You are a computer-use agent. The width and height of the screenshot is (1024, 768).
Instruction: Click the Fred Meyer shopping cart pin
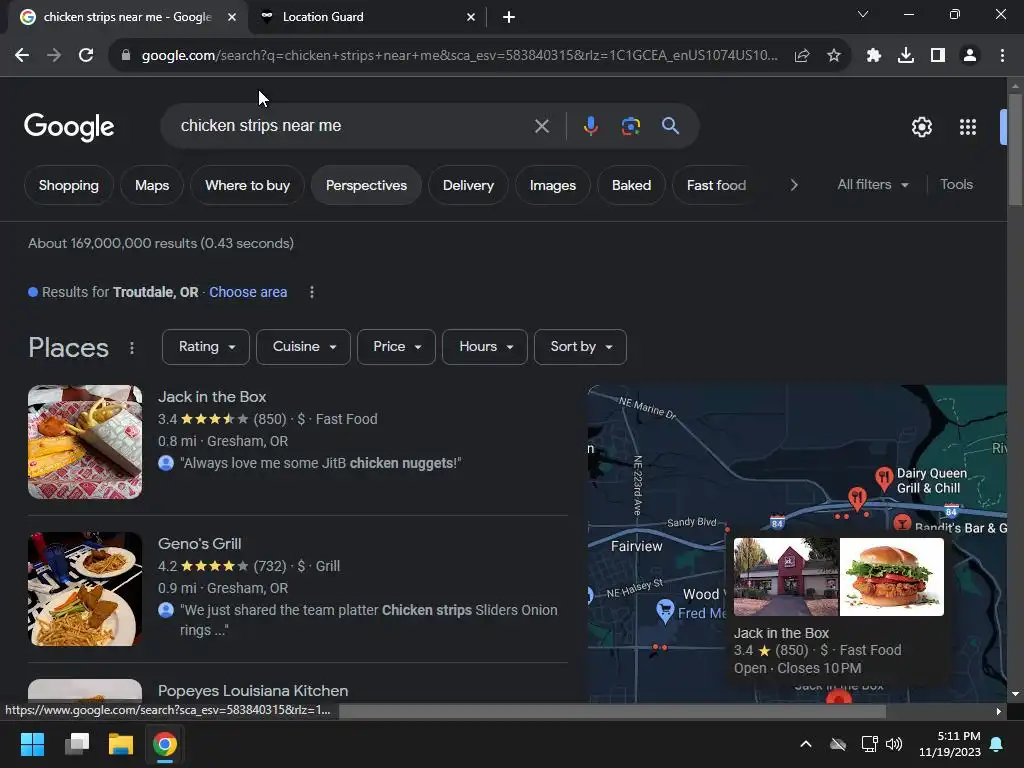[665, 611]
